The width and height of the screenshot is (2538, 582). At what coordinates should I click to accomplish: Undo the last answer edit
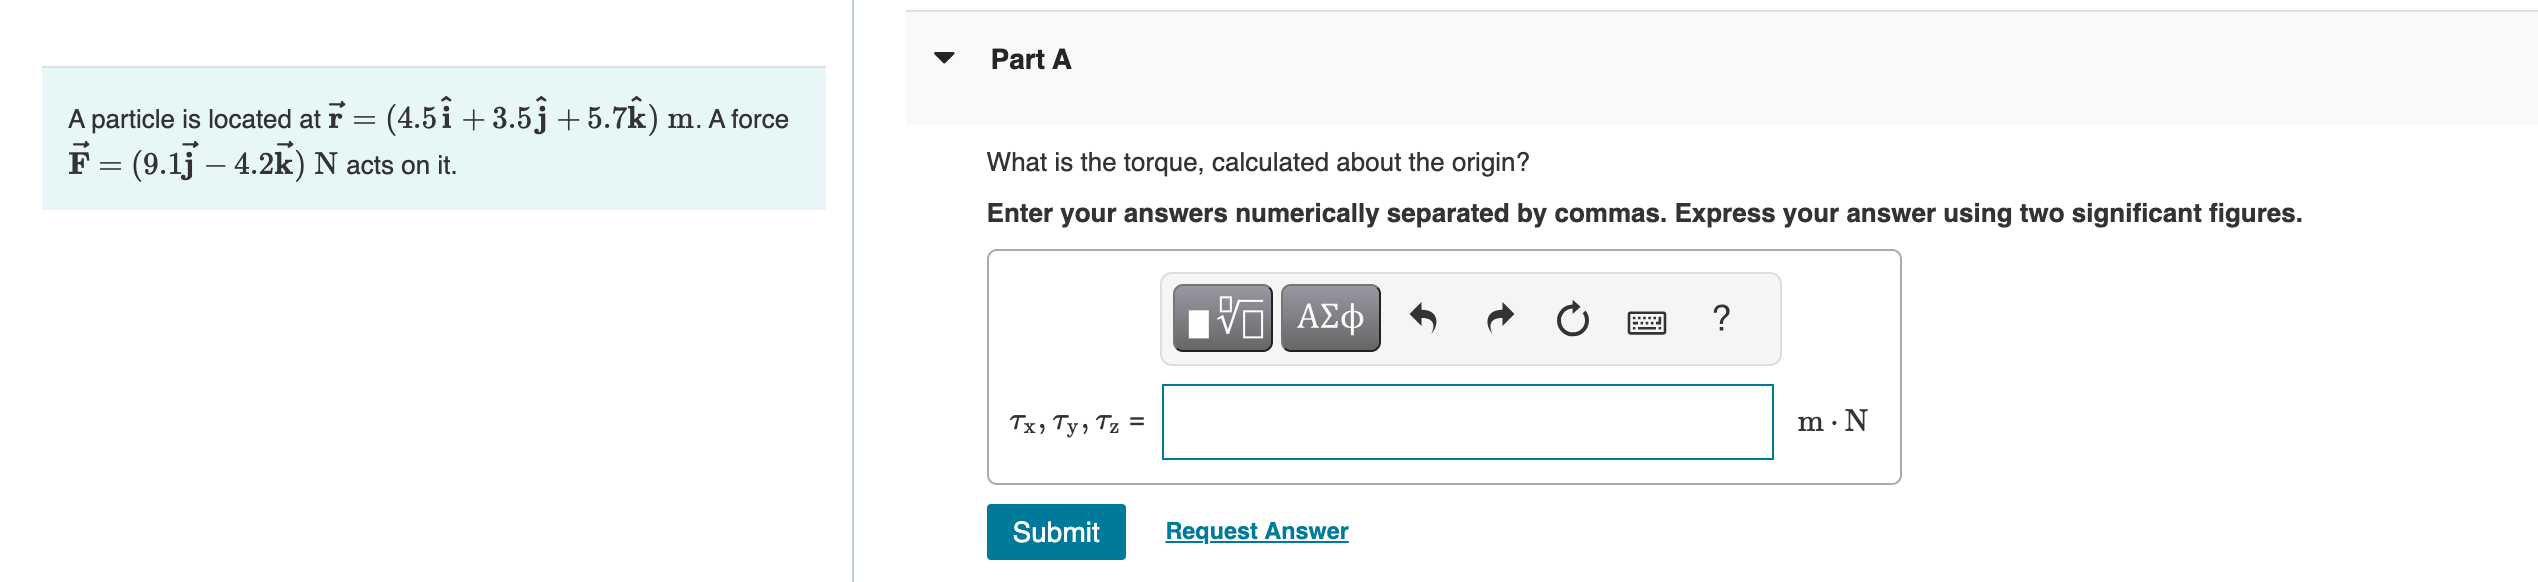point(1424,319)
